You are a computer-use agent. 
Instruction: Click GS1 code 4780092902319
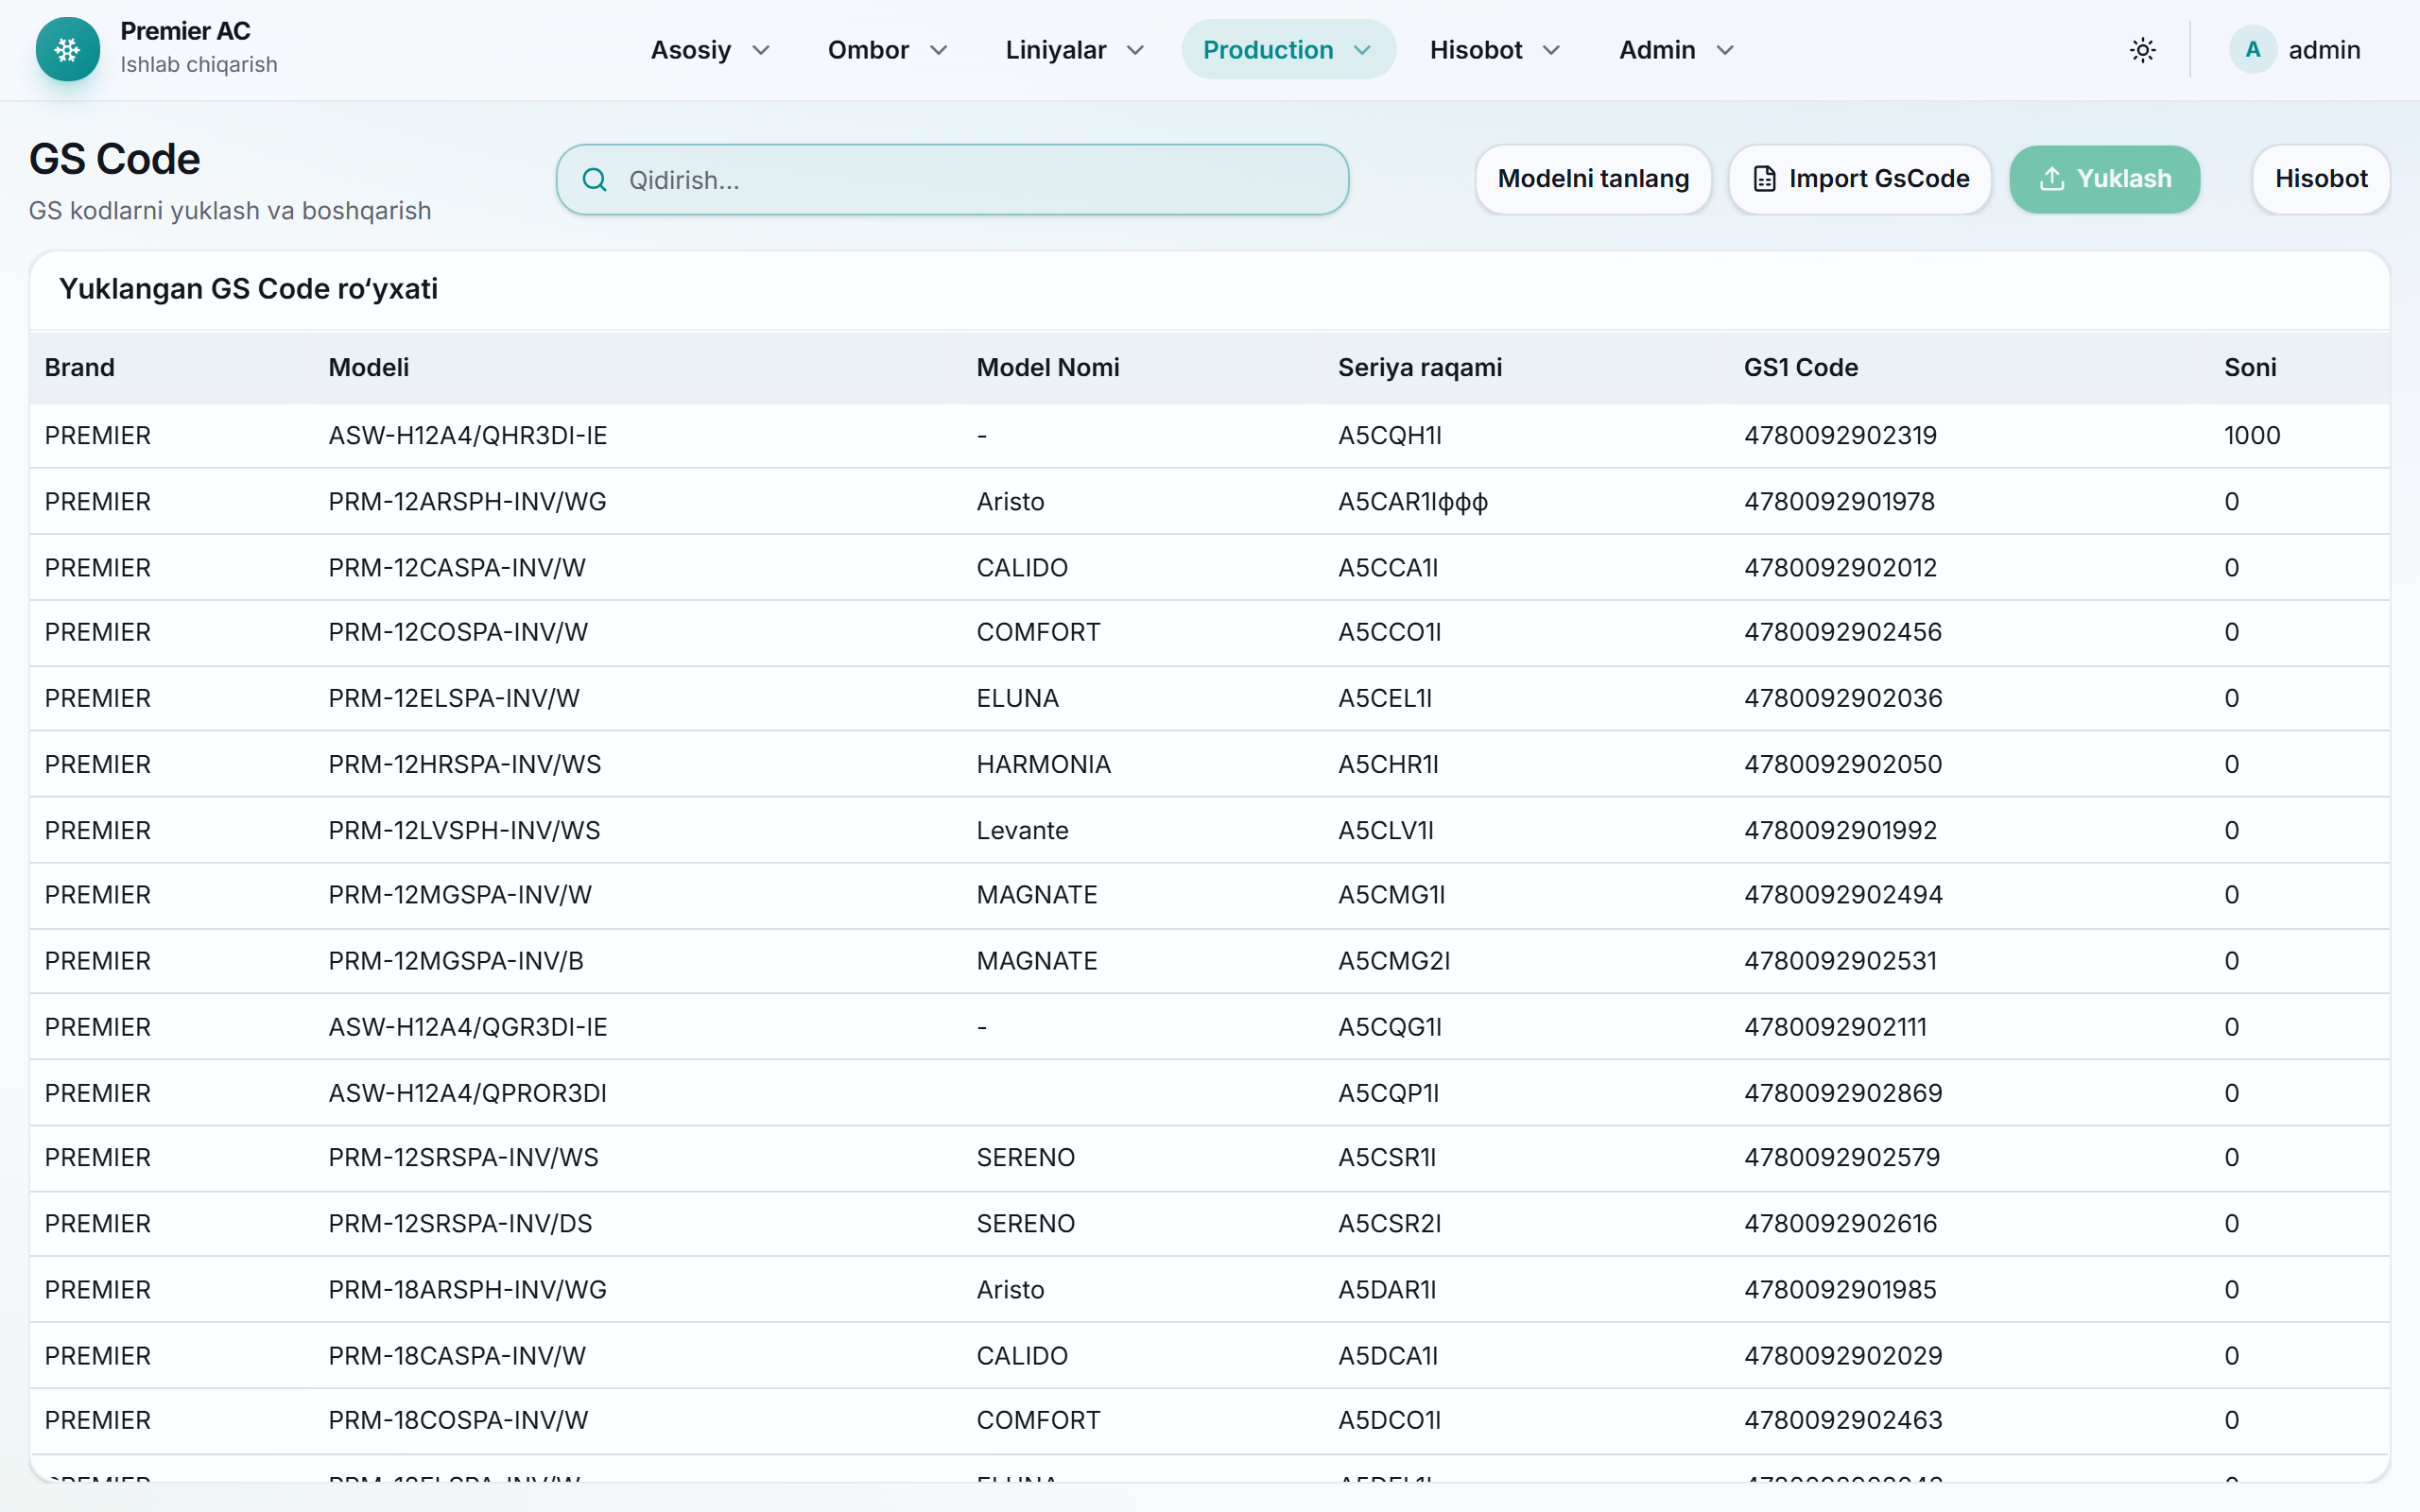tap(1840, 435)
